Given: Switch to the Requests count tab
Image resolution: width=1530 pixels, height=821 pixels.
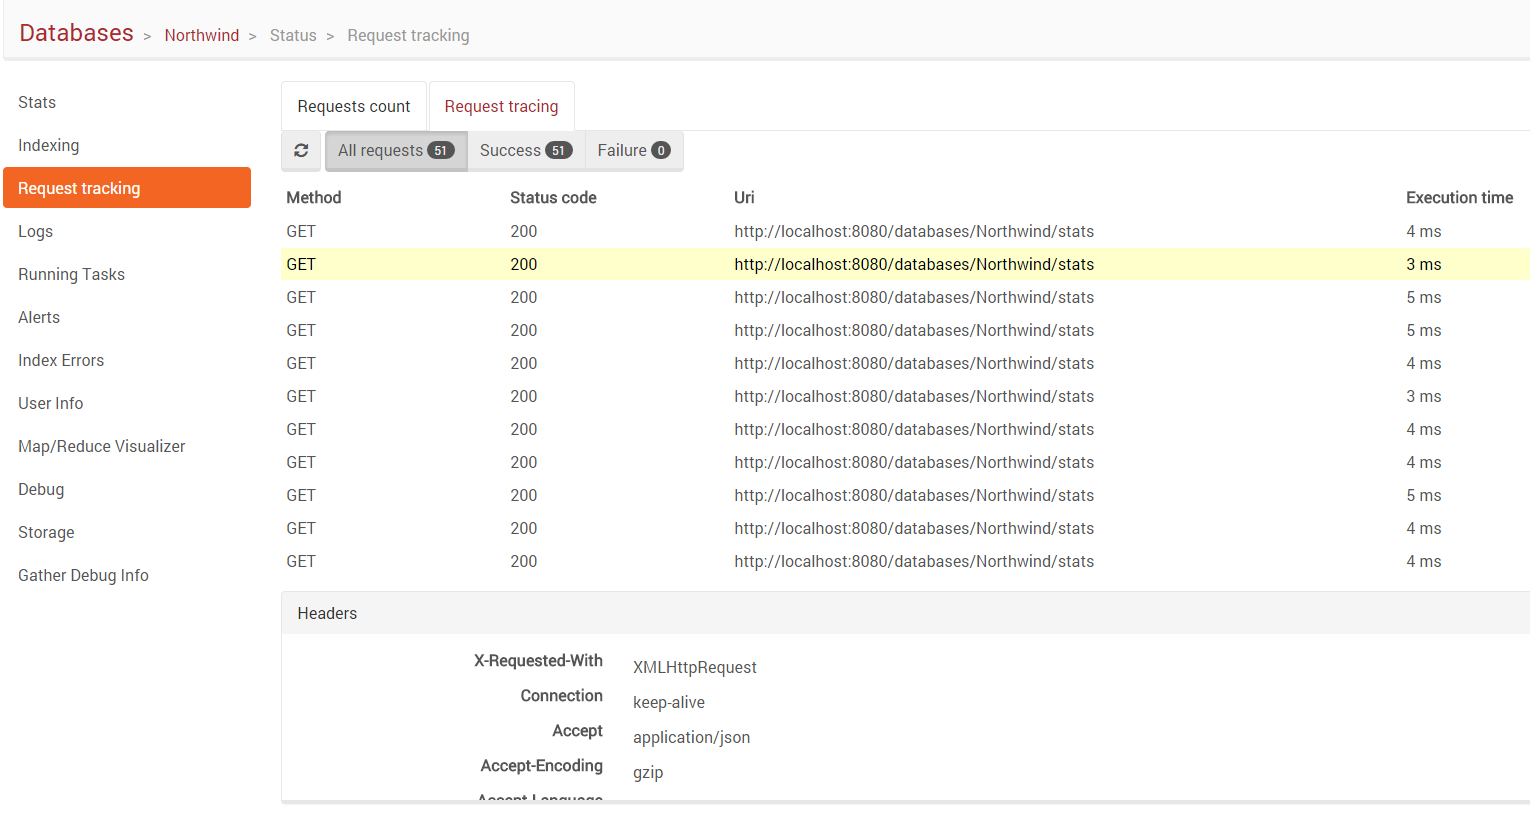Looking at the screenshot, I should [354, 106].
